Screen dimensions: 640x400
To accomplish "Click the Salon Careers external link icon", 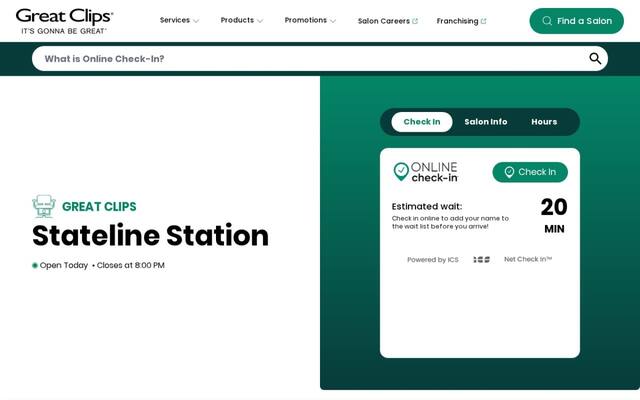I will 415,21.
